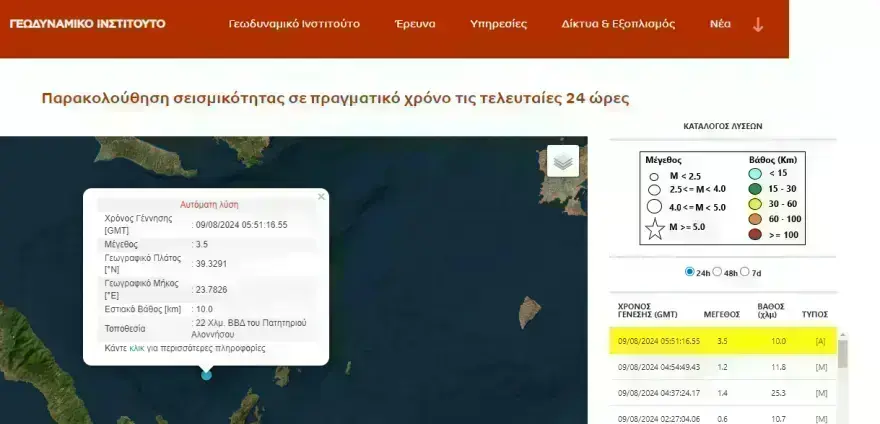Click the κλικ link for more information
This screenshot has height=424, width=880.
pyautogui.click(x=137, y=348)
